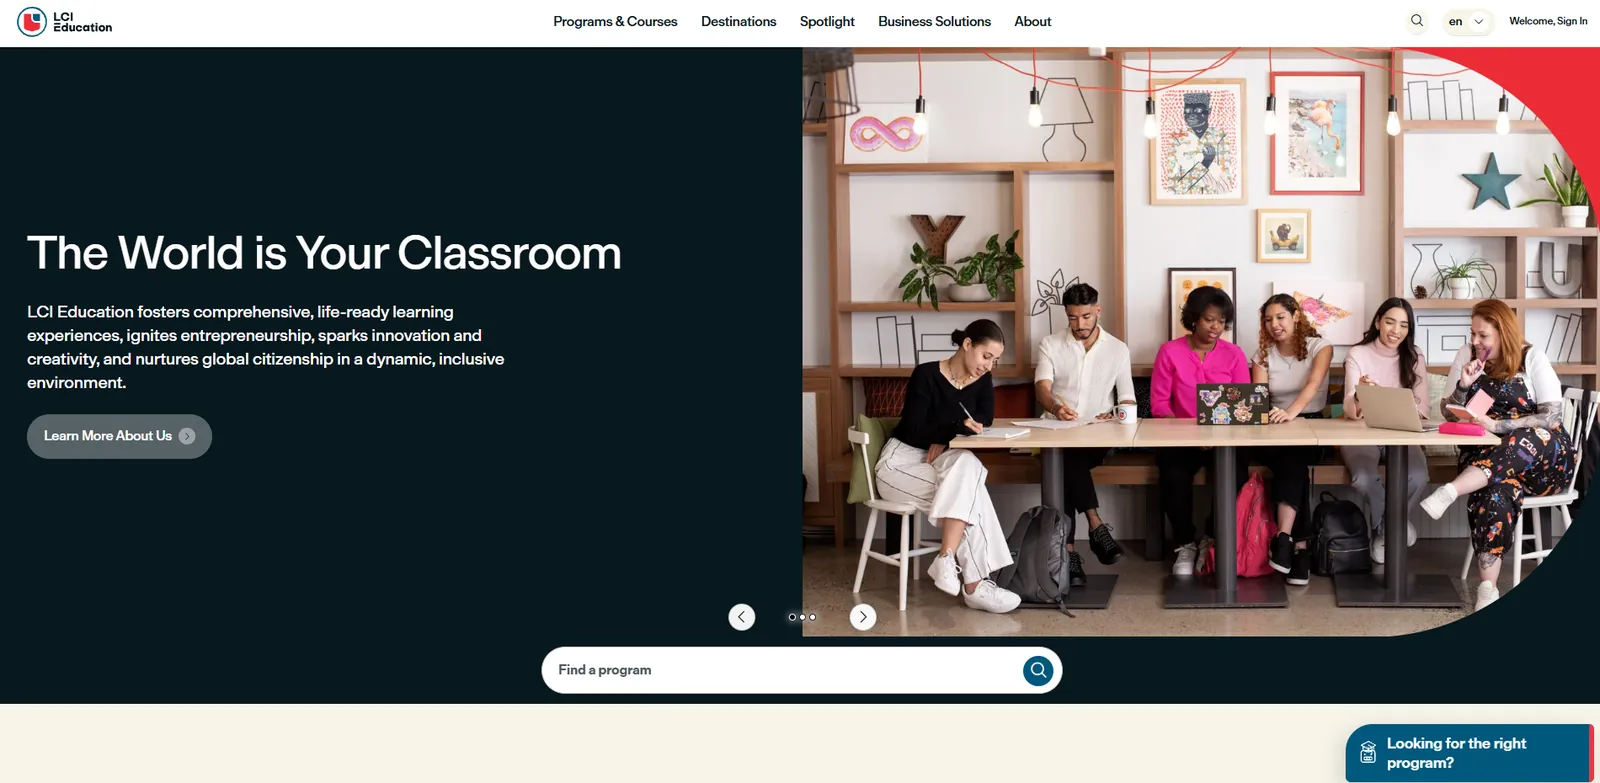
Task: Open the About menu
Action: click(x=1033, y=22)
